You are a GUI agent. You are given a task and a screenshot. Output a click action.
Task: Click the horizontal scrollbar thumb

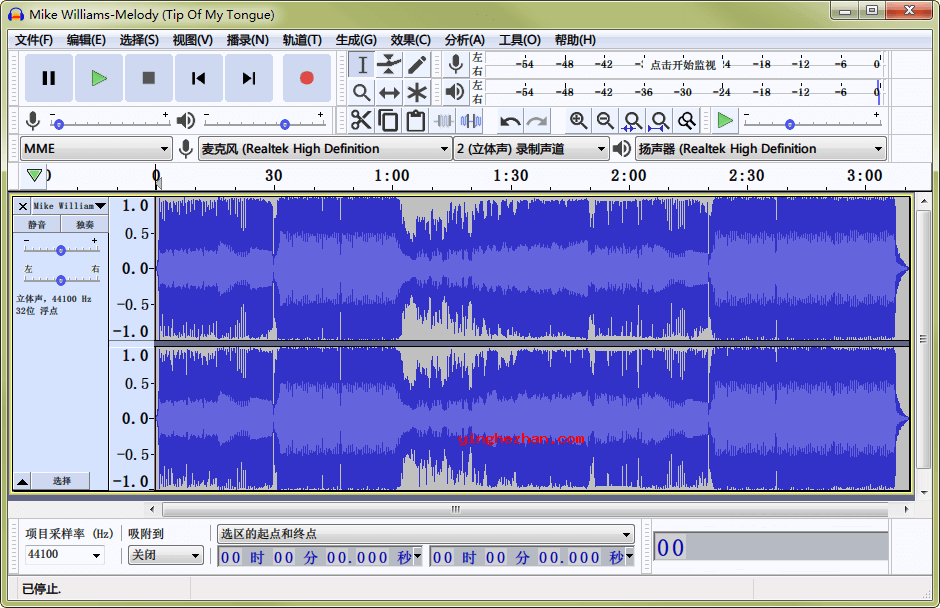pos(525,509)
